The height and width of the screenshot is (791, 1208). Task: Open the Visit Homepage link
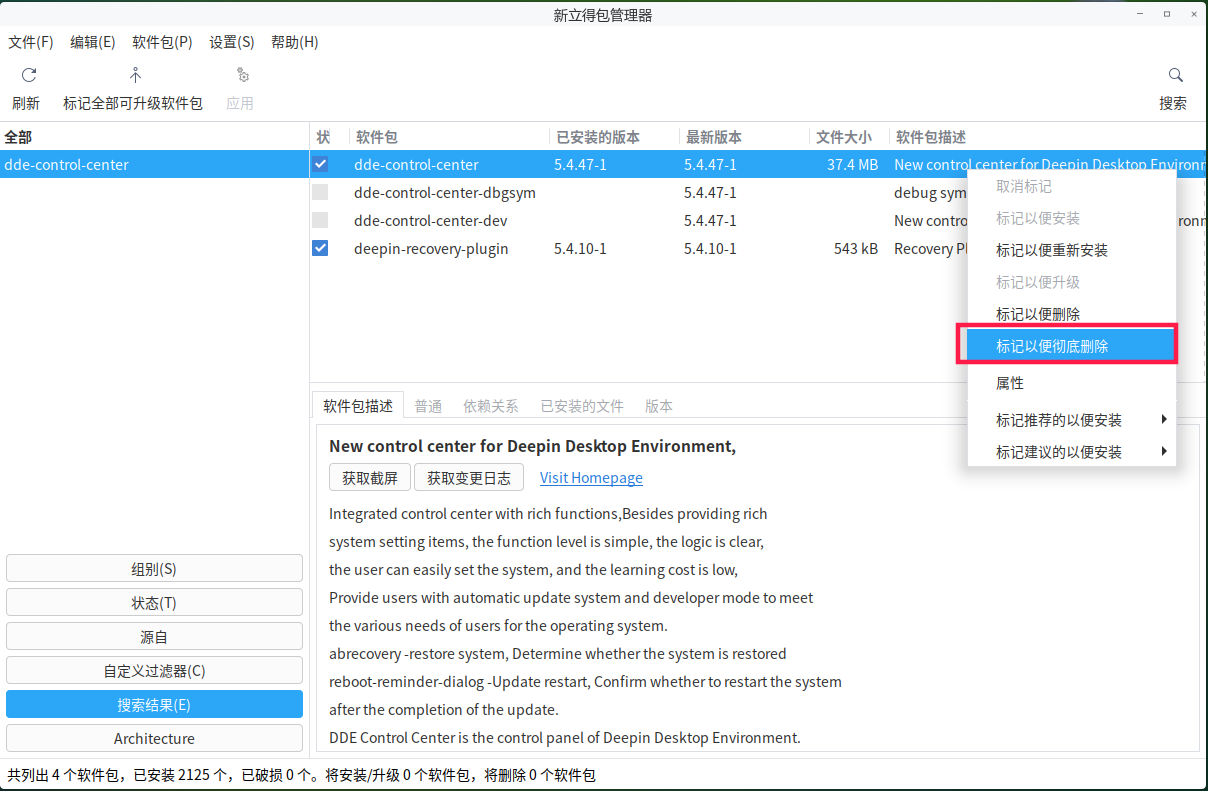point(591,478)
